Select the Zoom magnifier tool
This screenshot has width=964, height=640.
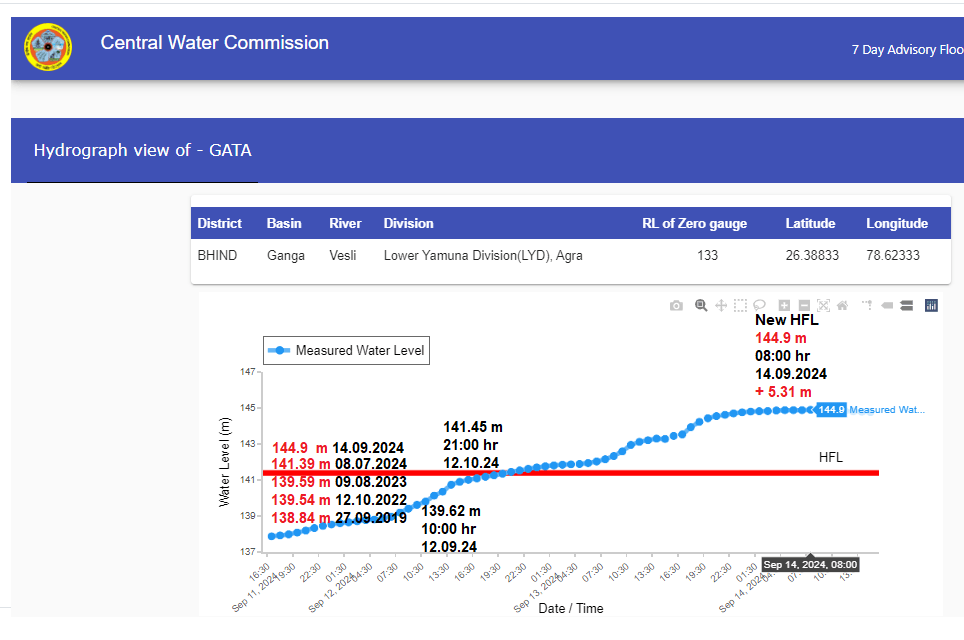(701, 305)
